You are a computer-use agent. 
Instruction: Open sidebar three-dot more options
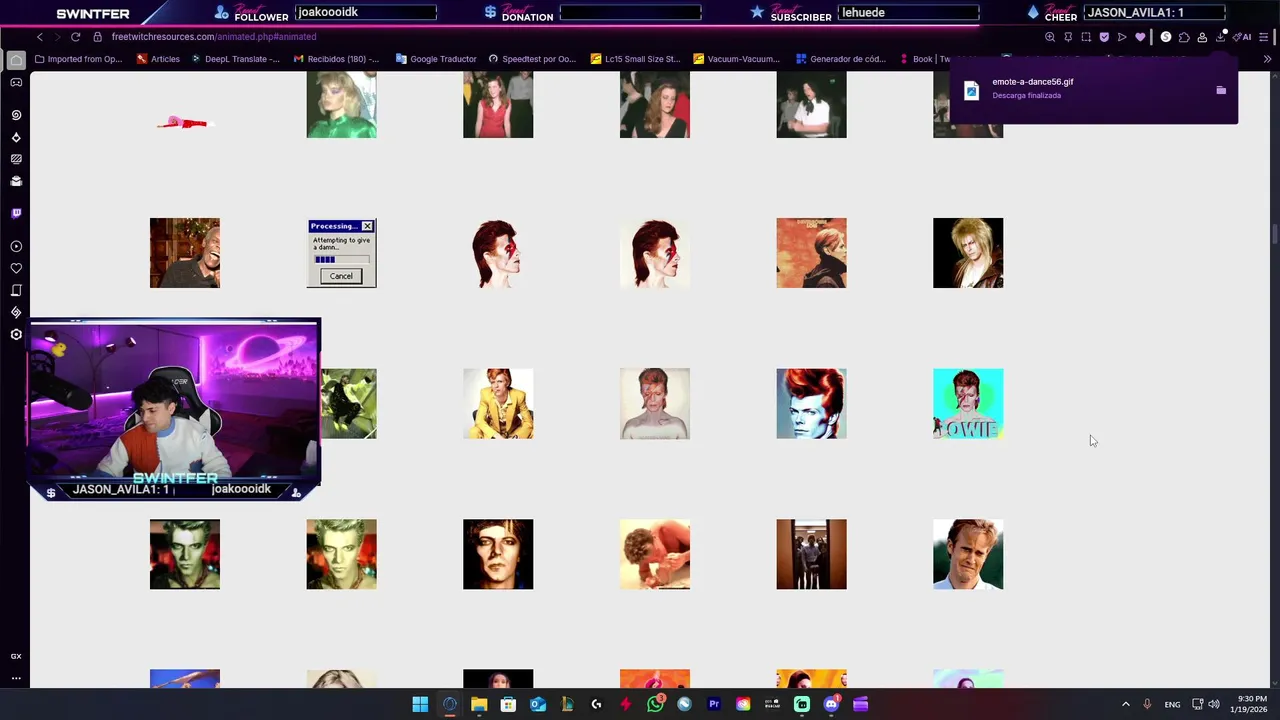click(16, 678)
